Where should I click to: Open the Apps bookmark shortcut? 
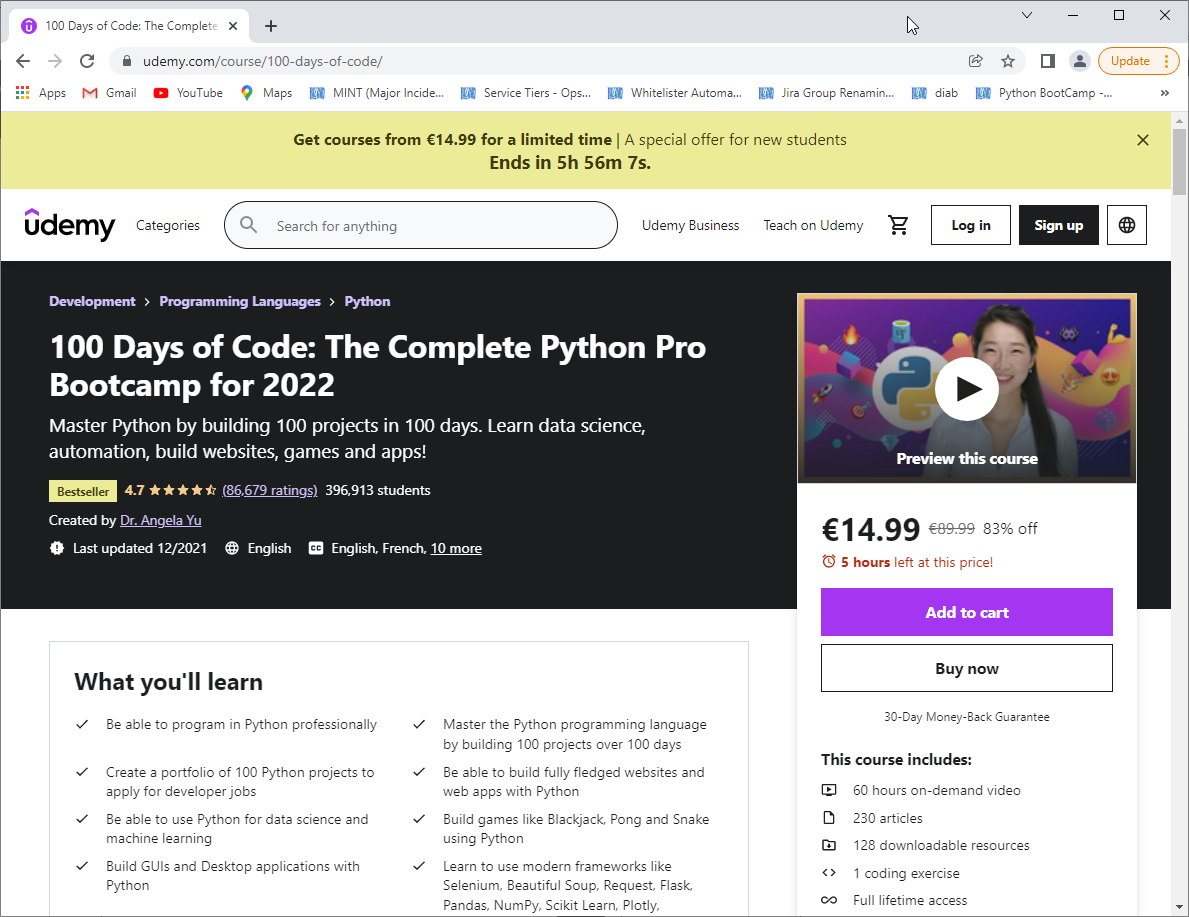point(41,93)
